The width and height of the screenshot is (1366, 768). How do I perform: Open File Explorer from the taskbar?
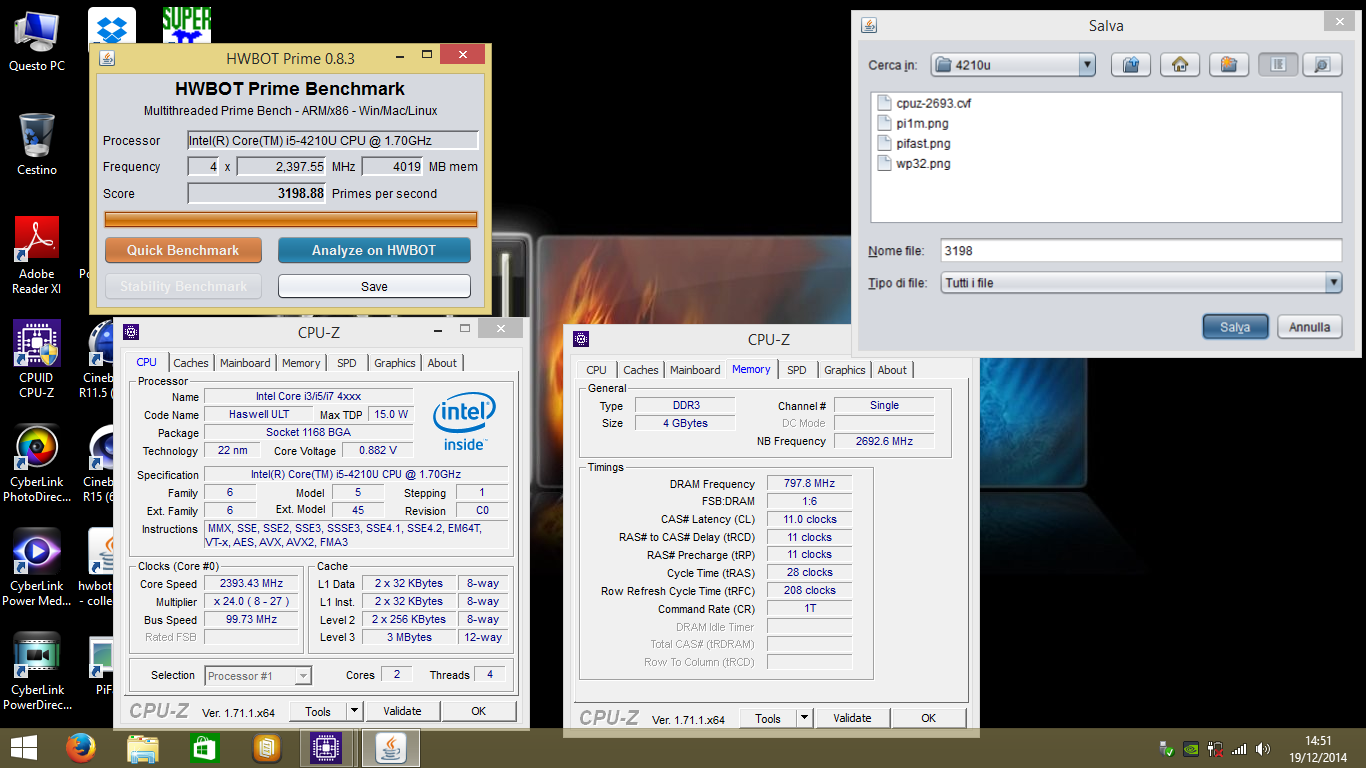tap(142, 748)
